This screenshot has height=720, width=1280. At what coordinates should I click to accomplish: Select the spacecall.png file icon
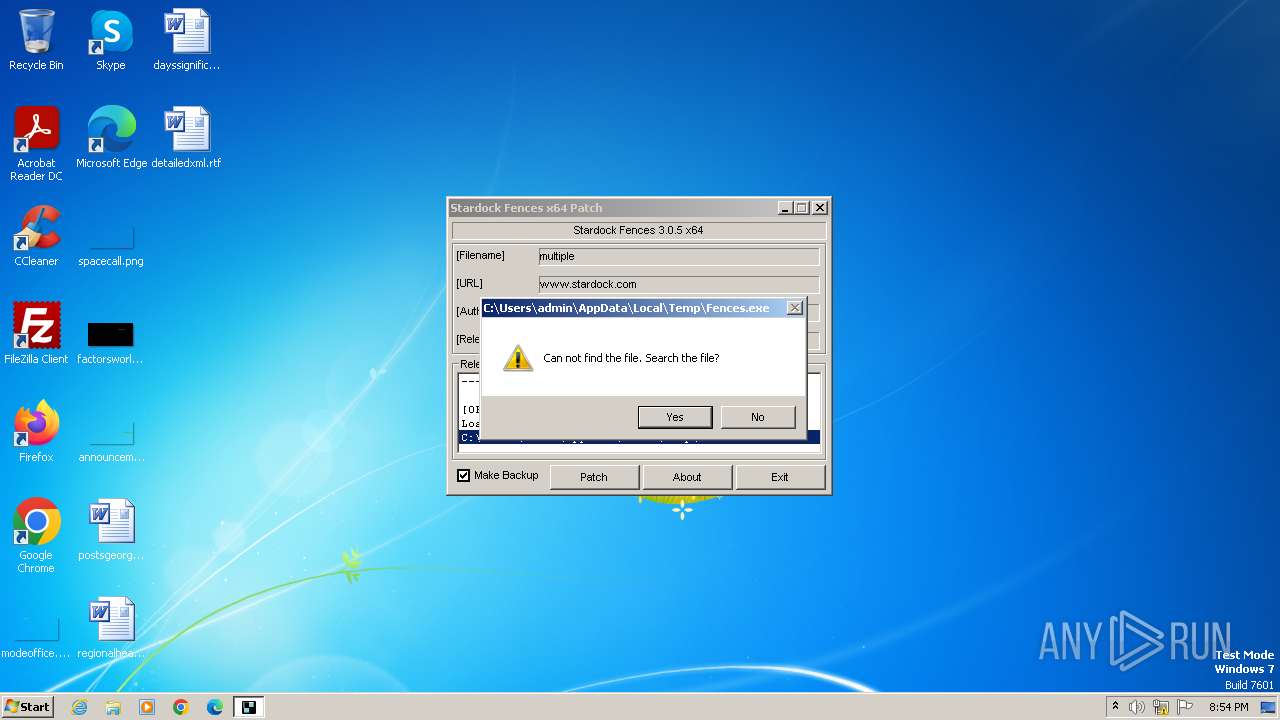pos(110,245)
